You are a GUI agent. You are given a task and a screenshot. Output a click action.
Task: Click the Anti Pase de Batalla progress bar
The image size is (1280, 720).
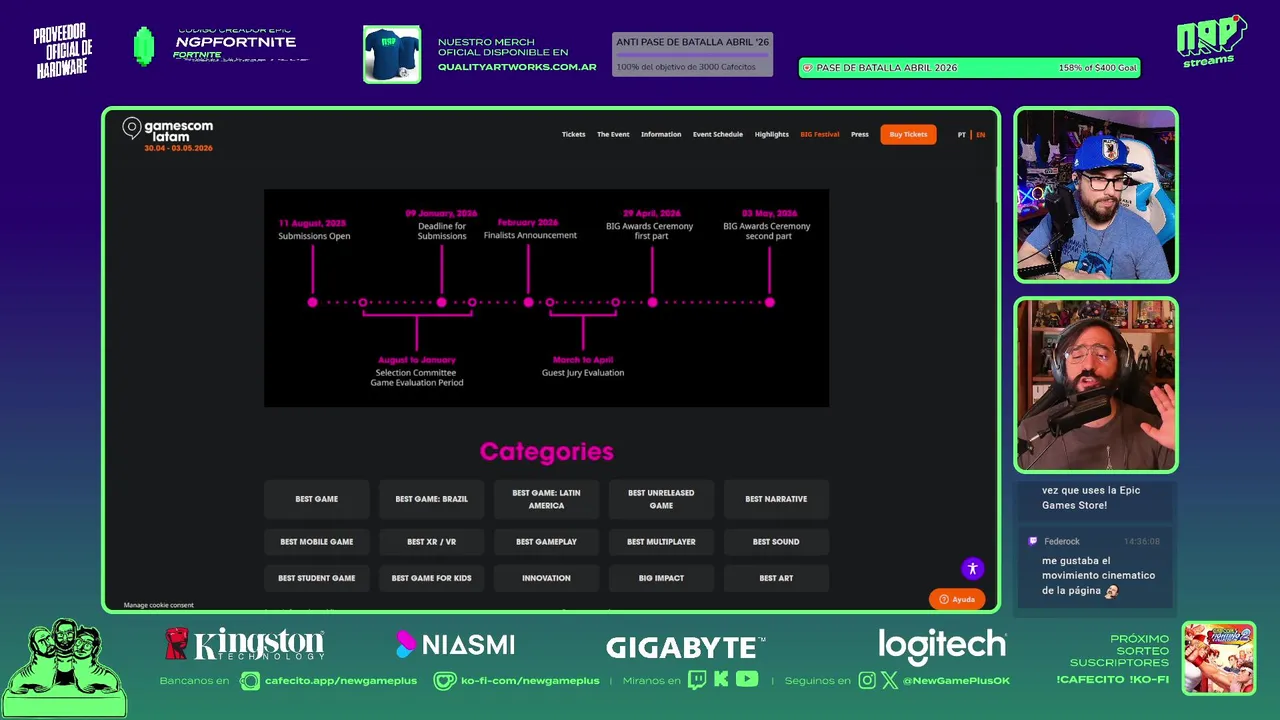692,54
